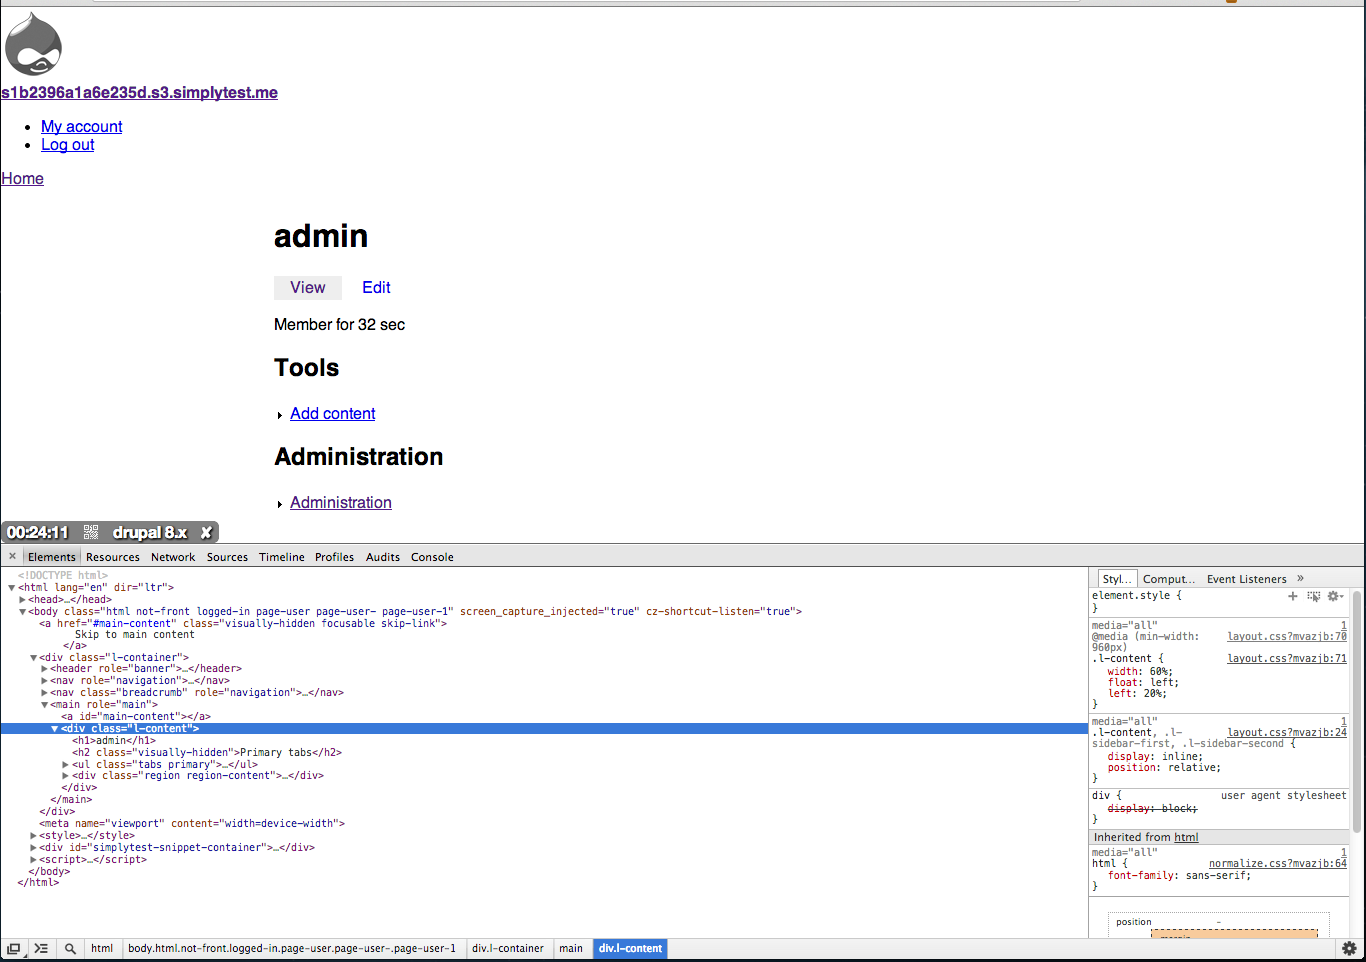
Task: Collapse the html element node
Action: click(11, 588)
